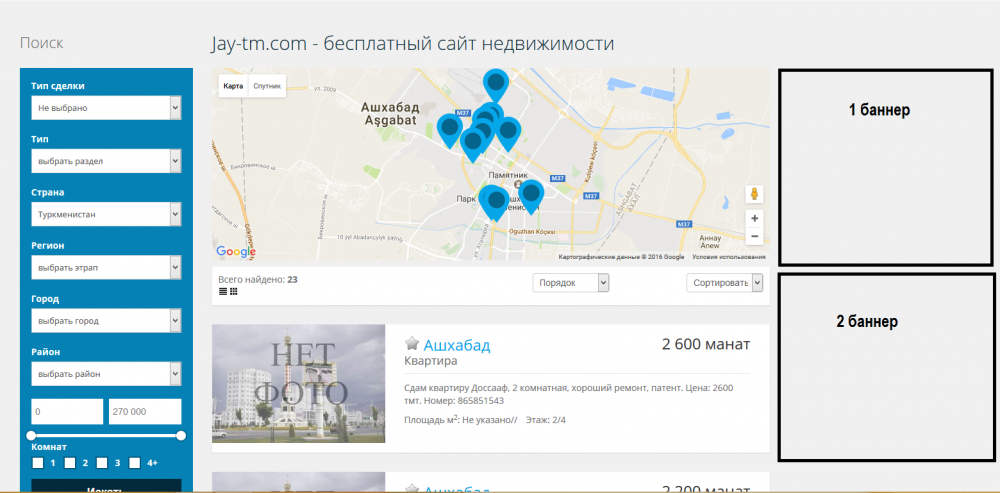Click the minimum price field showing 0
Image resolution: width=1000 pixels, height=493 pixels.
tap(67, 411)
